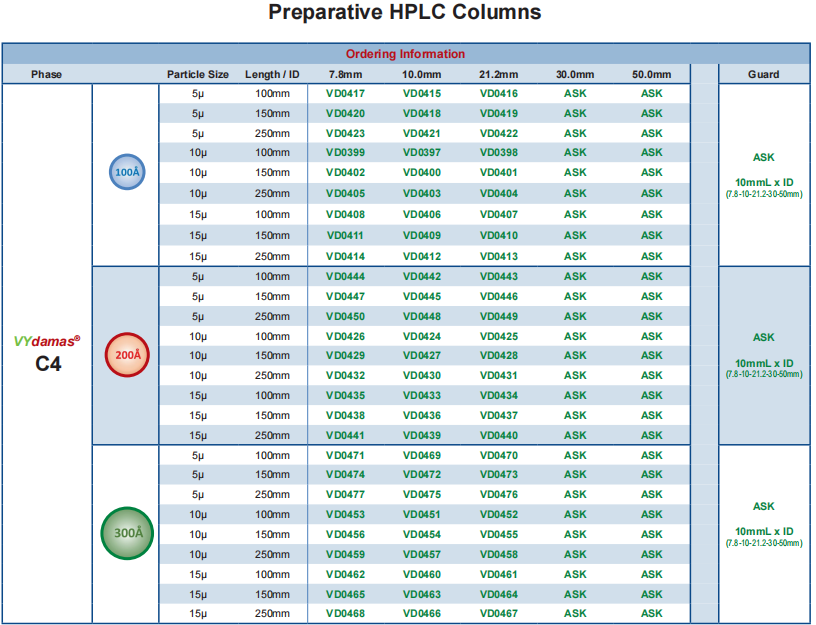The height and width of the screenshot is (625, 816).
Task: Click part number VD0471
Action: tap(346, 455)
